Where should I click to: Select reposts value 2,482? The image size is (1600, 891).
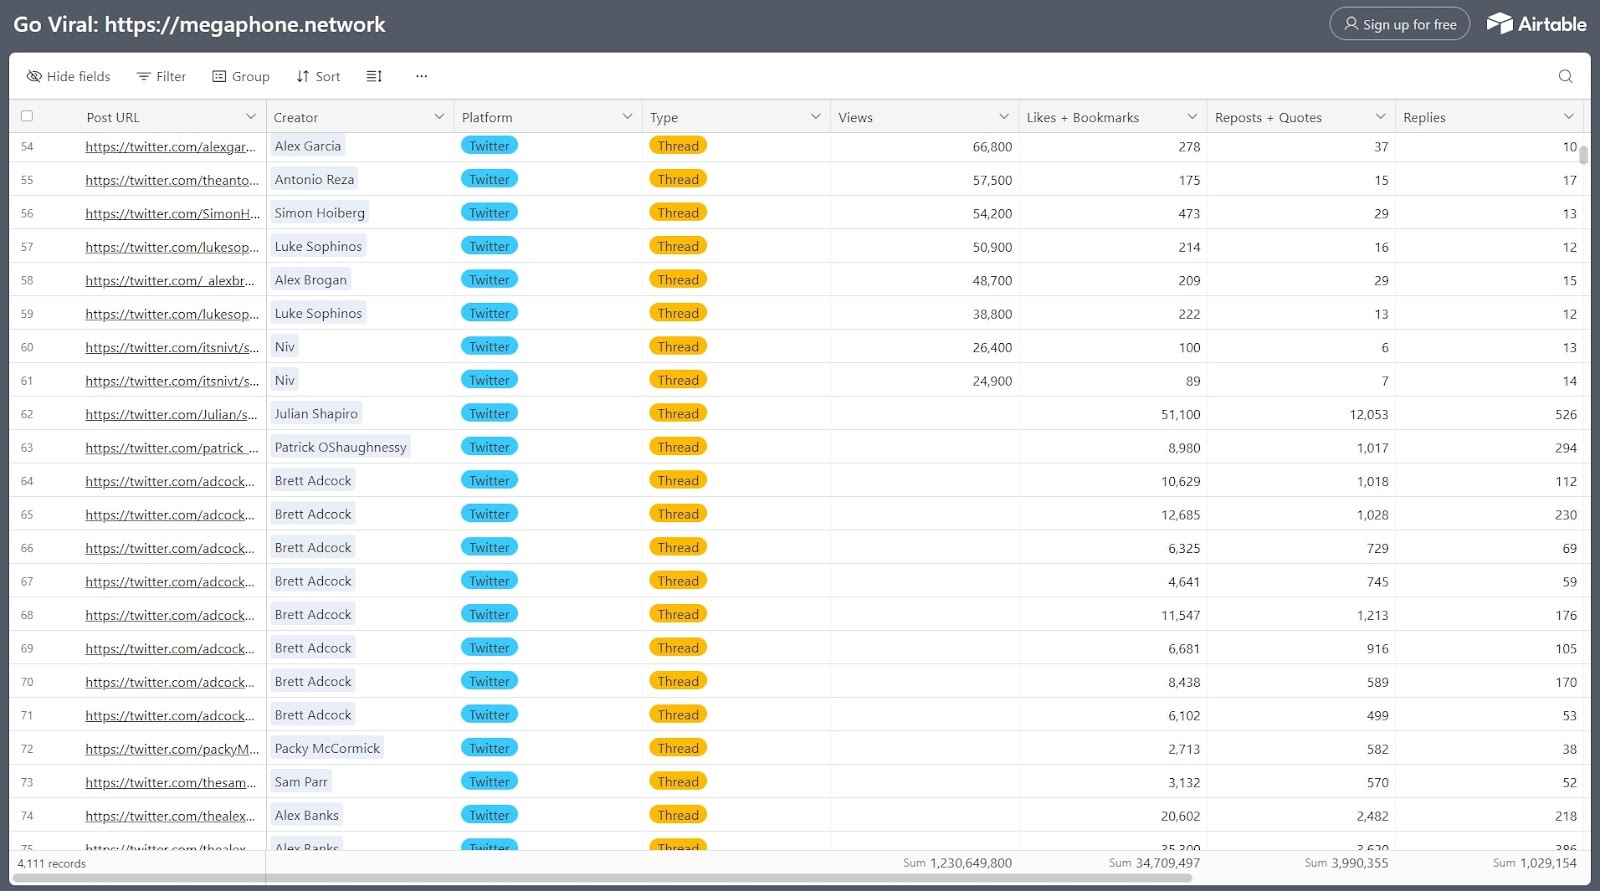pyautogui.click(x=1372, y=816)
